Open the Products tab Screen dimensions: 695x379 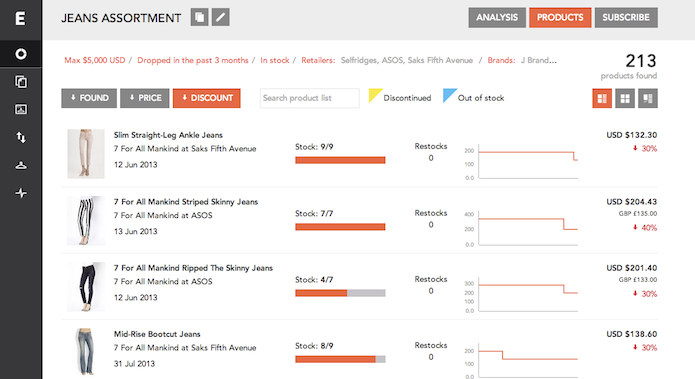pyautogui.click(x=560, y=17)
